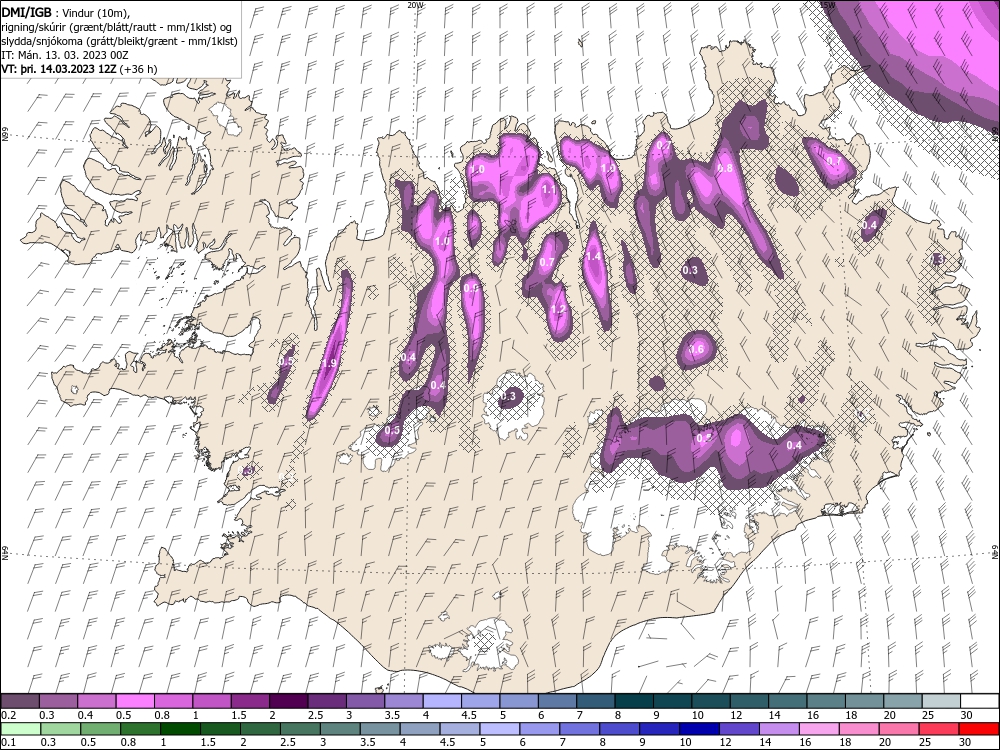
Task: Click the '15W' longitude label
Action: (827, 4)
